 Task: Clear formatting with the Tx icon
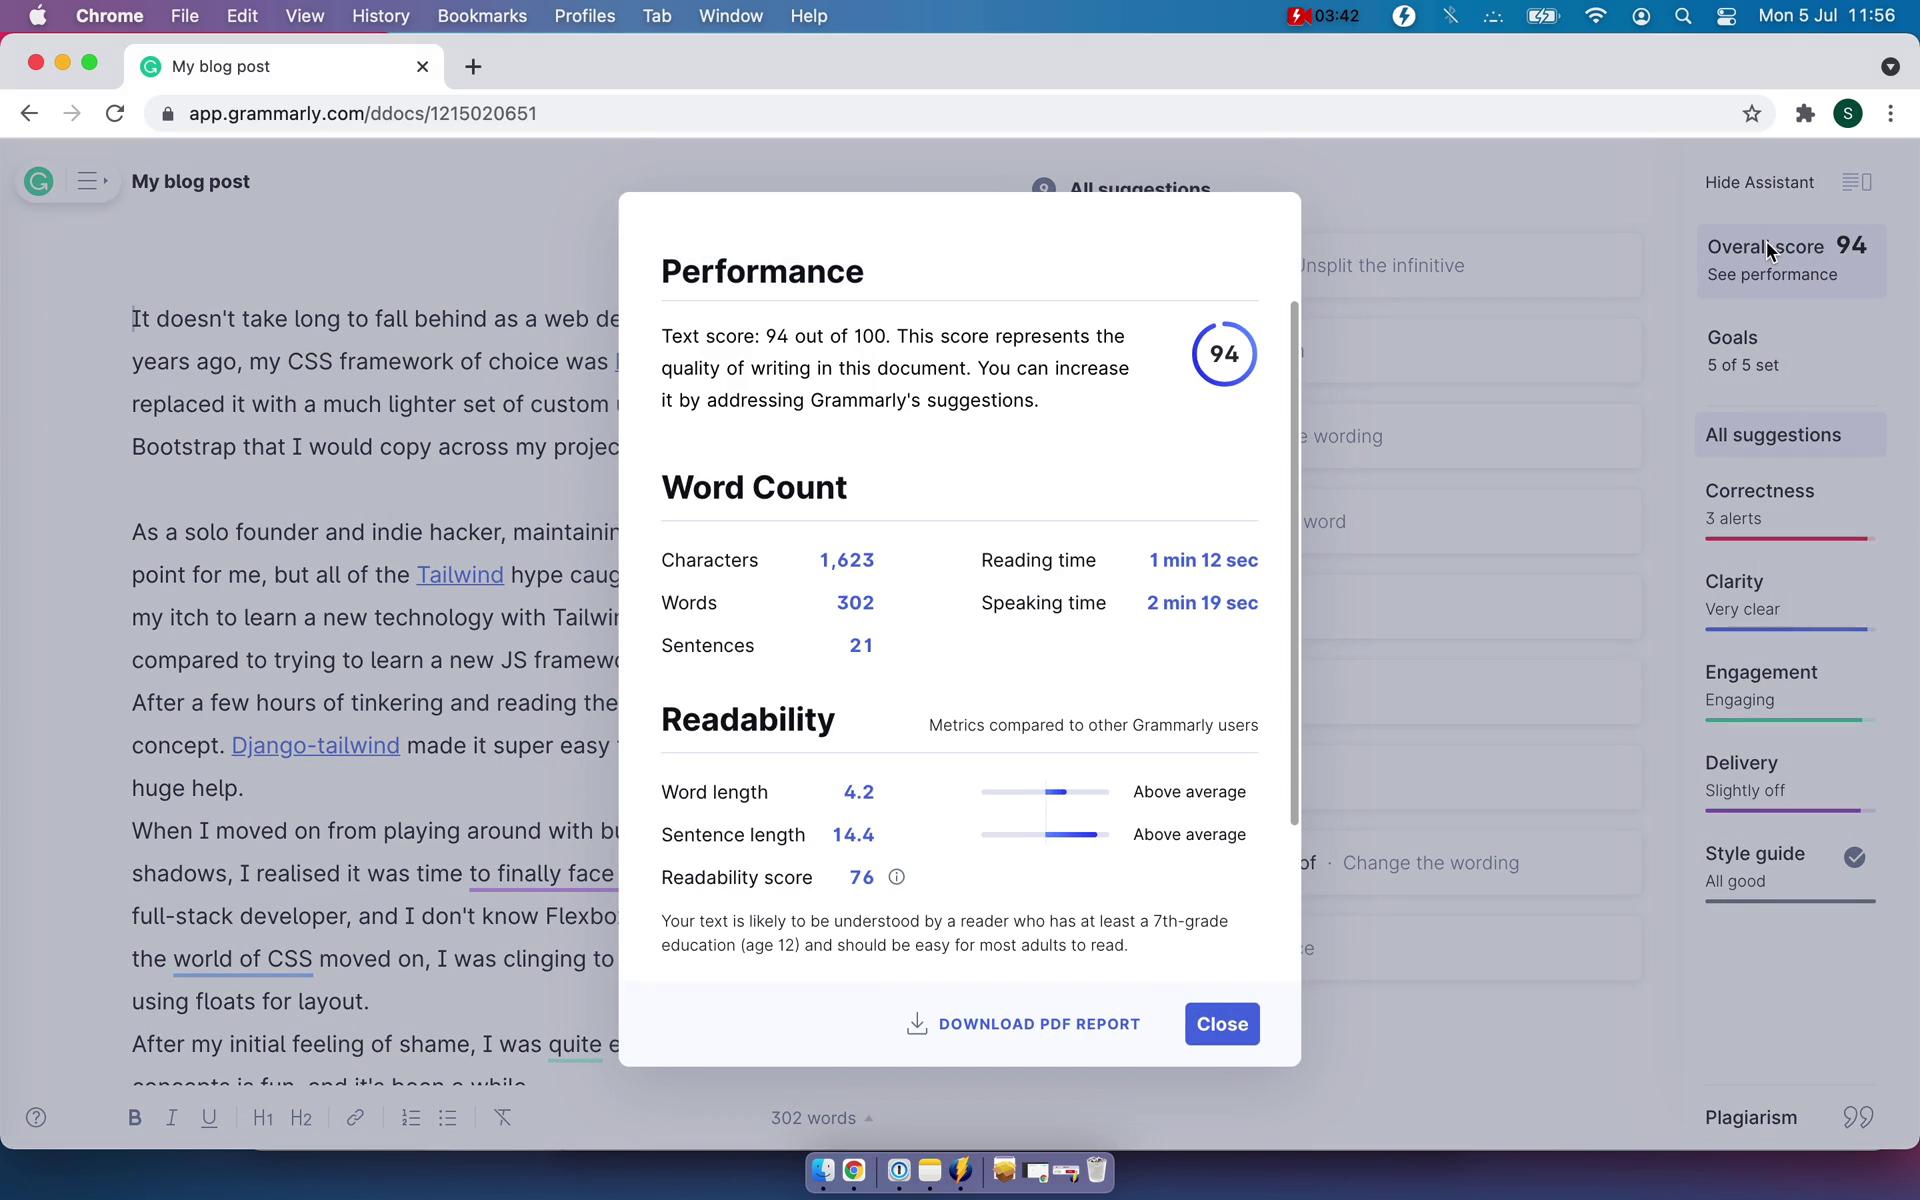pyautogui.click(x=503, y=1118)
